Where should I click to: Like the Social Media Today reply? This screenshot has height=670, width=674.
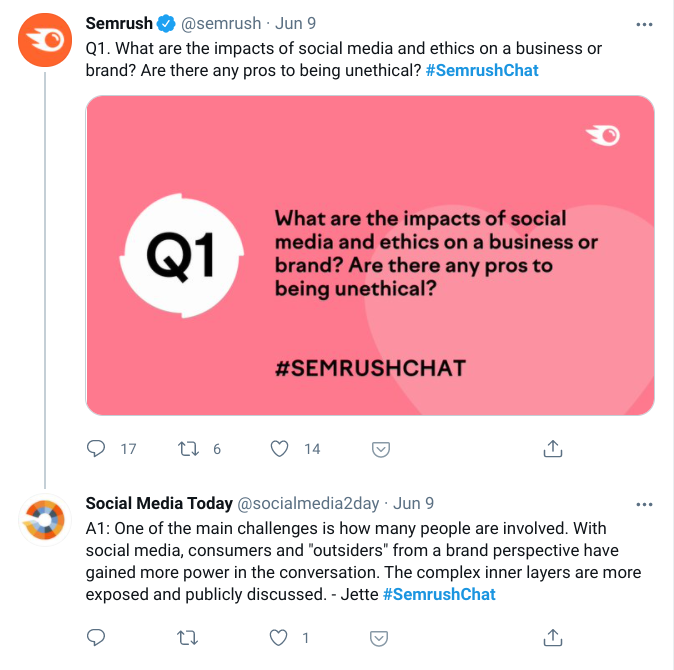(x=281, y=637)
